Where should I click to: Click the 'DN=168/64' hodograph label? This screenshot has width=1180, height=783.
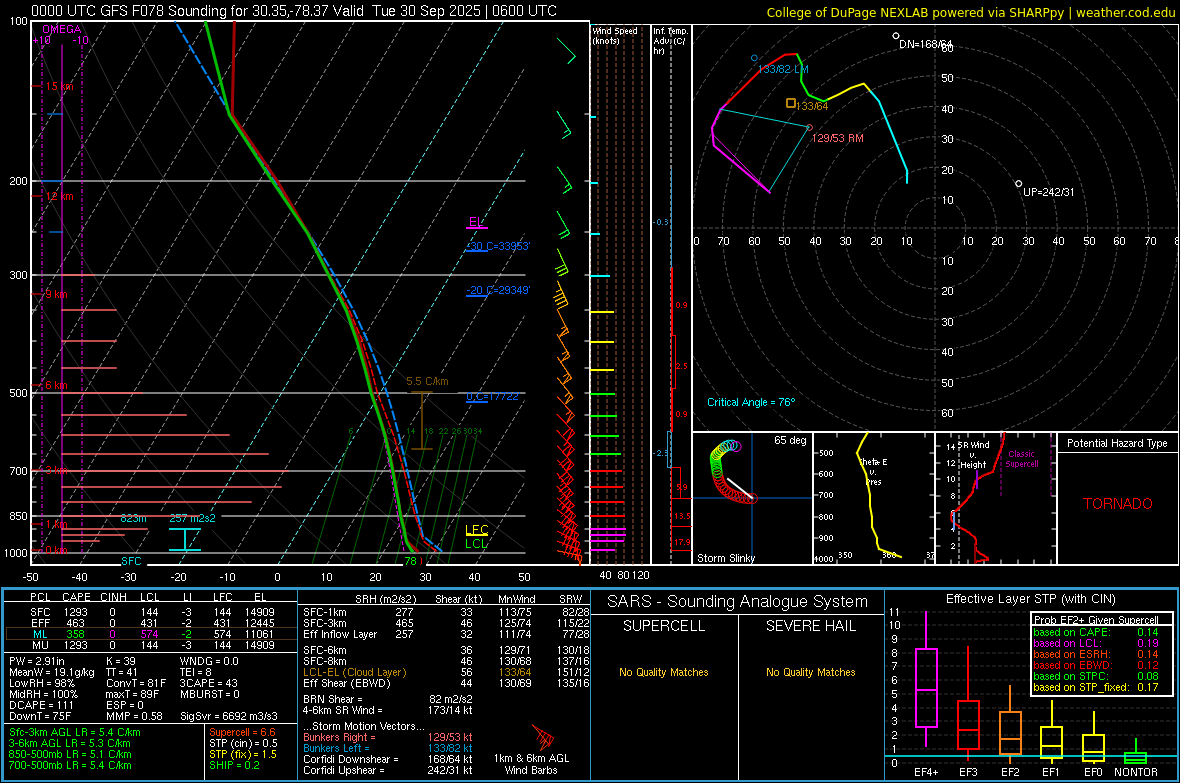926,44
